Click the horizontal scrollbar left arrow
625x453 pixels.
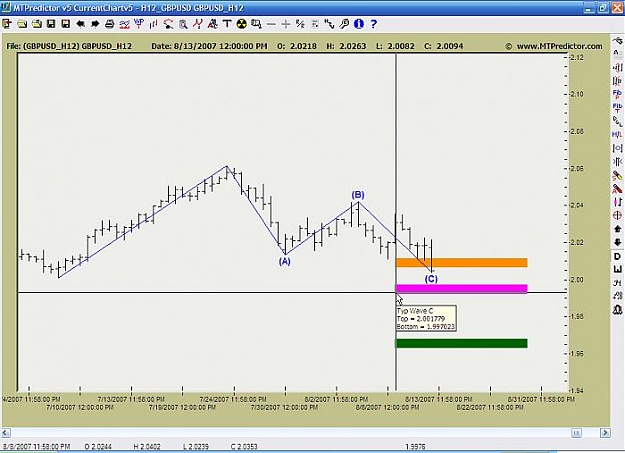tap(6, 433)
